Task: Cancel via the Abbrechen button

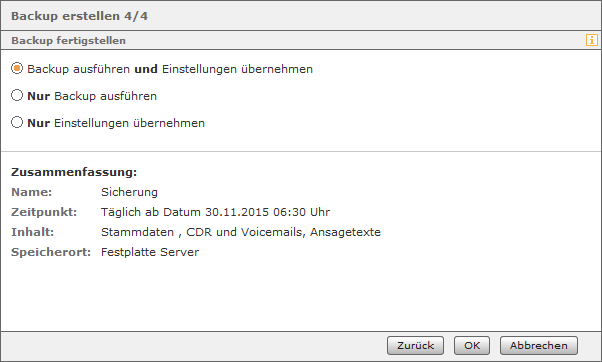Action: (539, 345)
